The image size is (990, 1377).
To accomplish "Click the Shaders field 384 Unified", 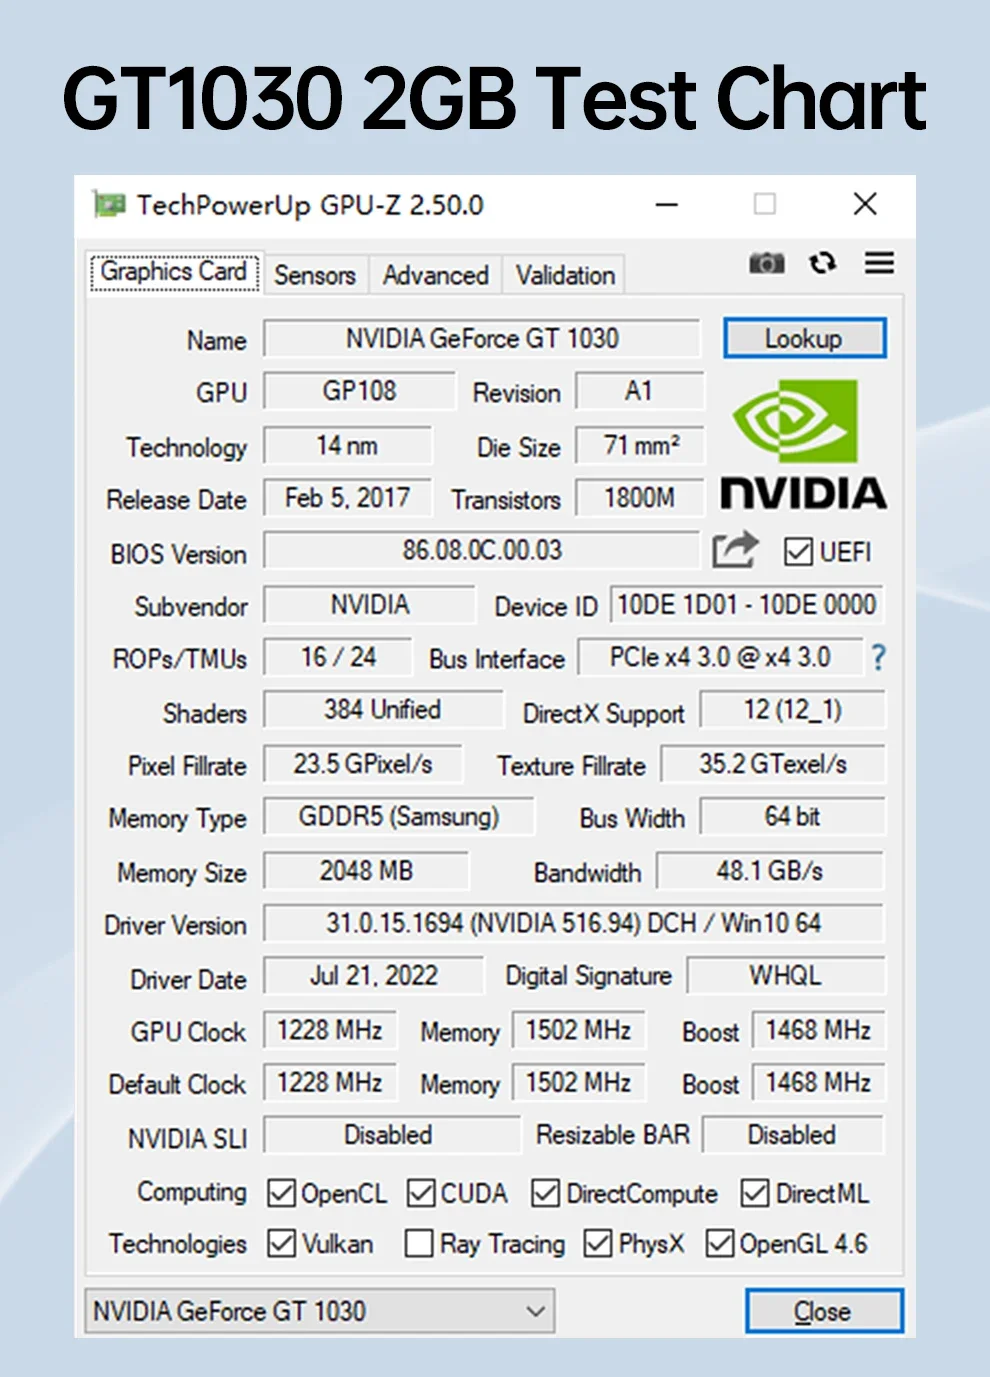I will point(382,710).
